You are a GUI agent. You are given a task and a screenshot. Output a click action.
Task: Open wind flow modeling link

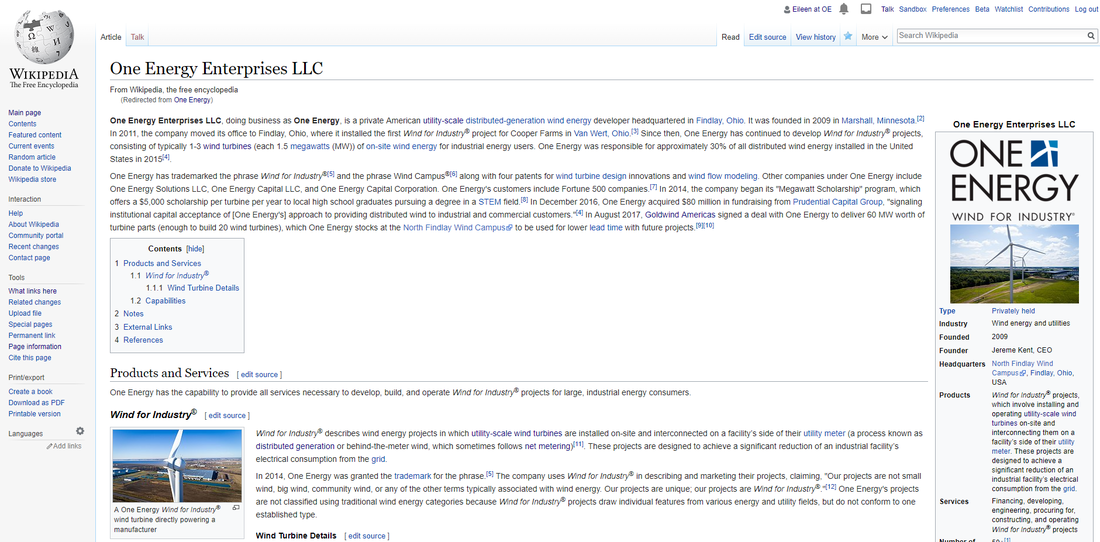[723, 176]
